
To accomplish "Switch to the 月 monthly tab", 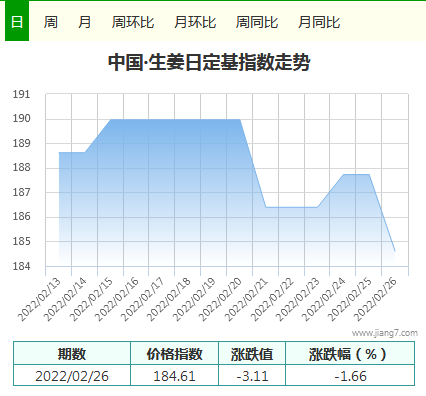I will [x=84, y=22].
